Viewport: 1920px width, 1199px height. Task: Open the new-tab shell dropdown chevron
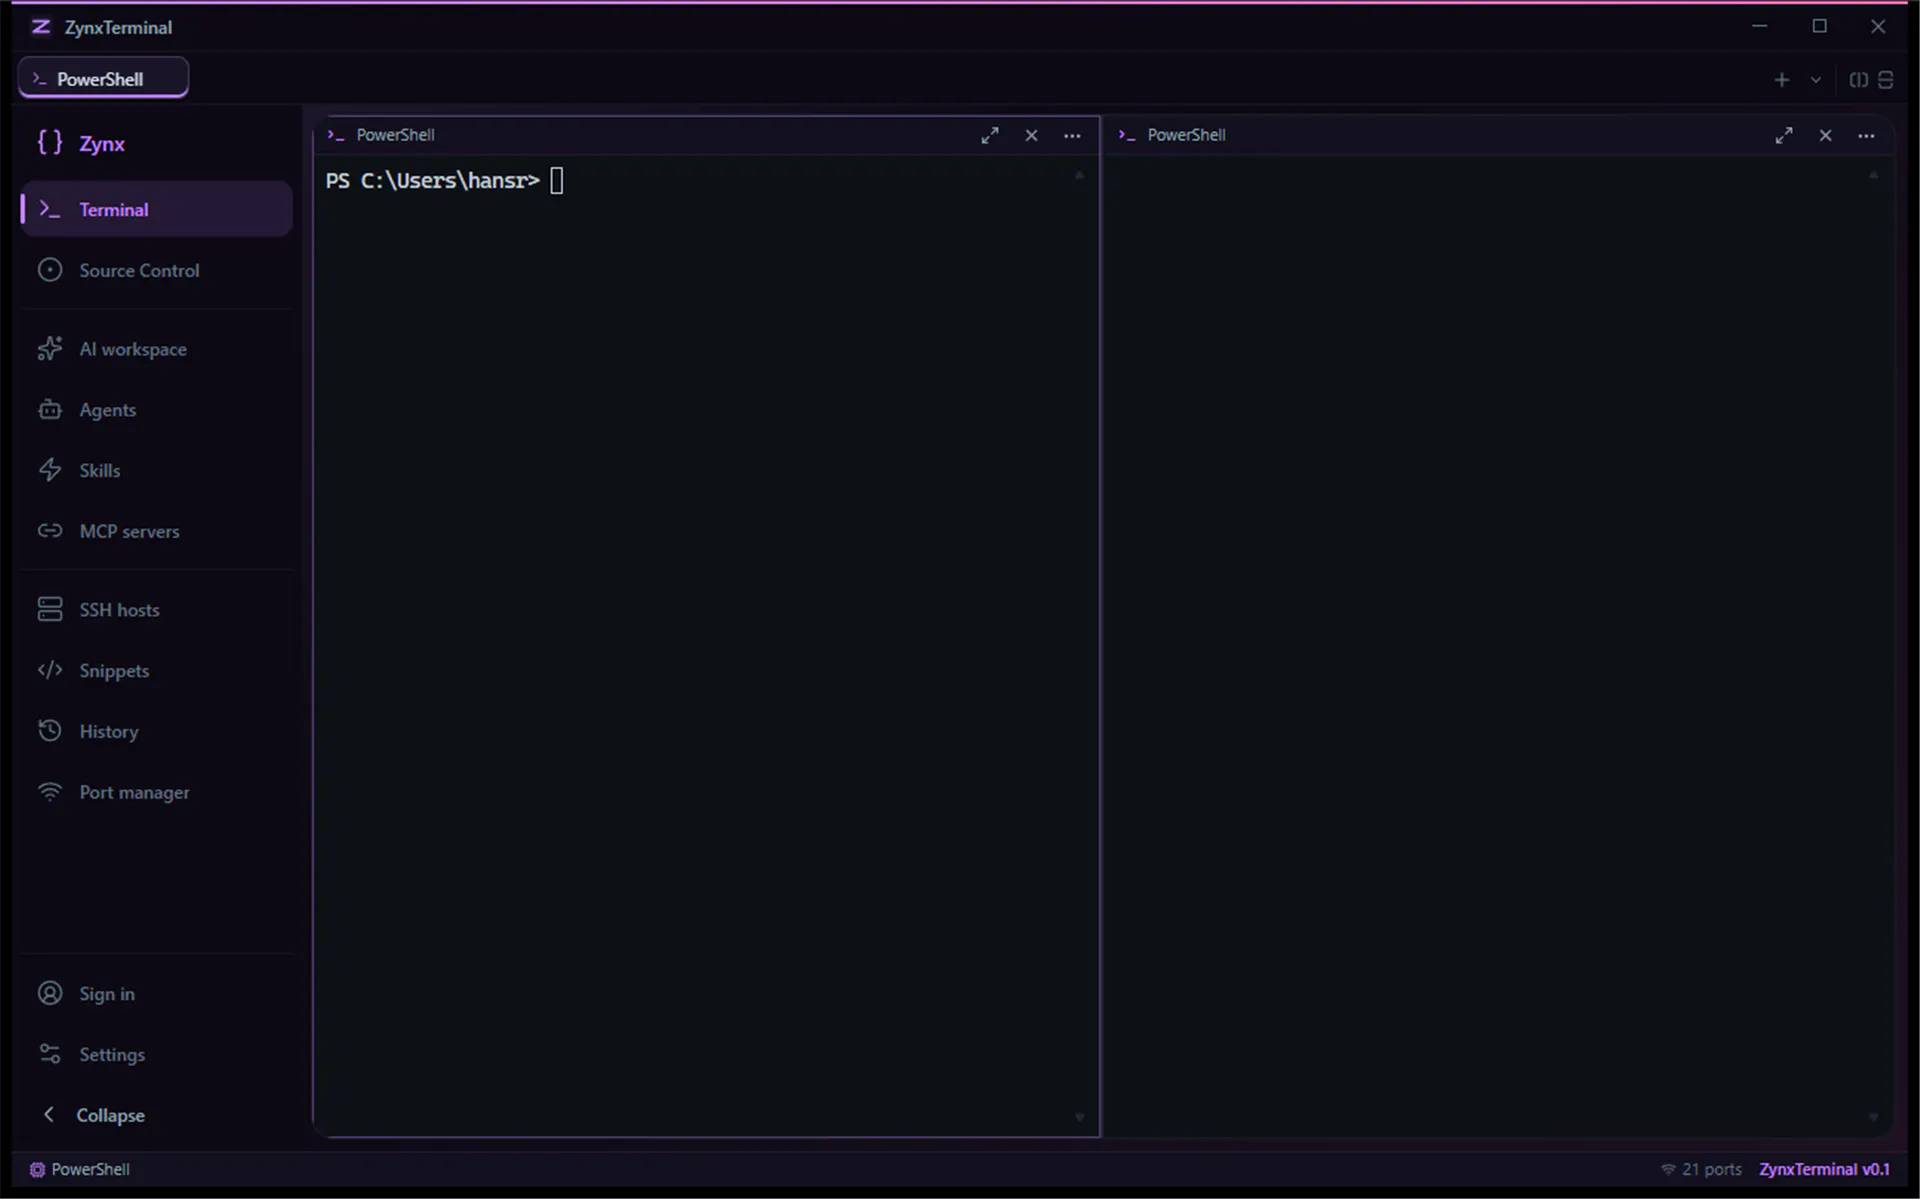(x=1815, y=80)
